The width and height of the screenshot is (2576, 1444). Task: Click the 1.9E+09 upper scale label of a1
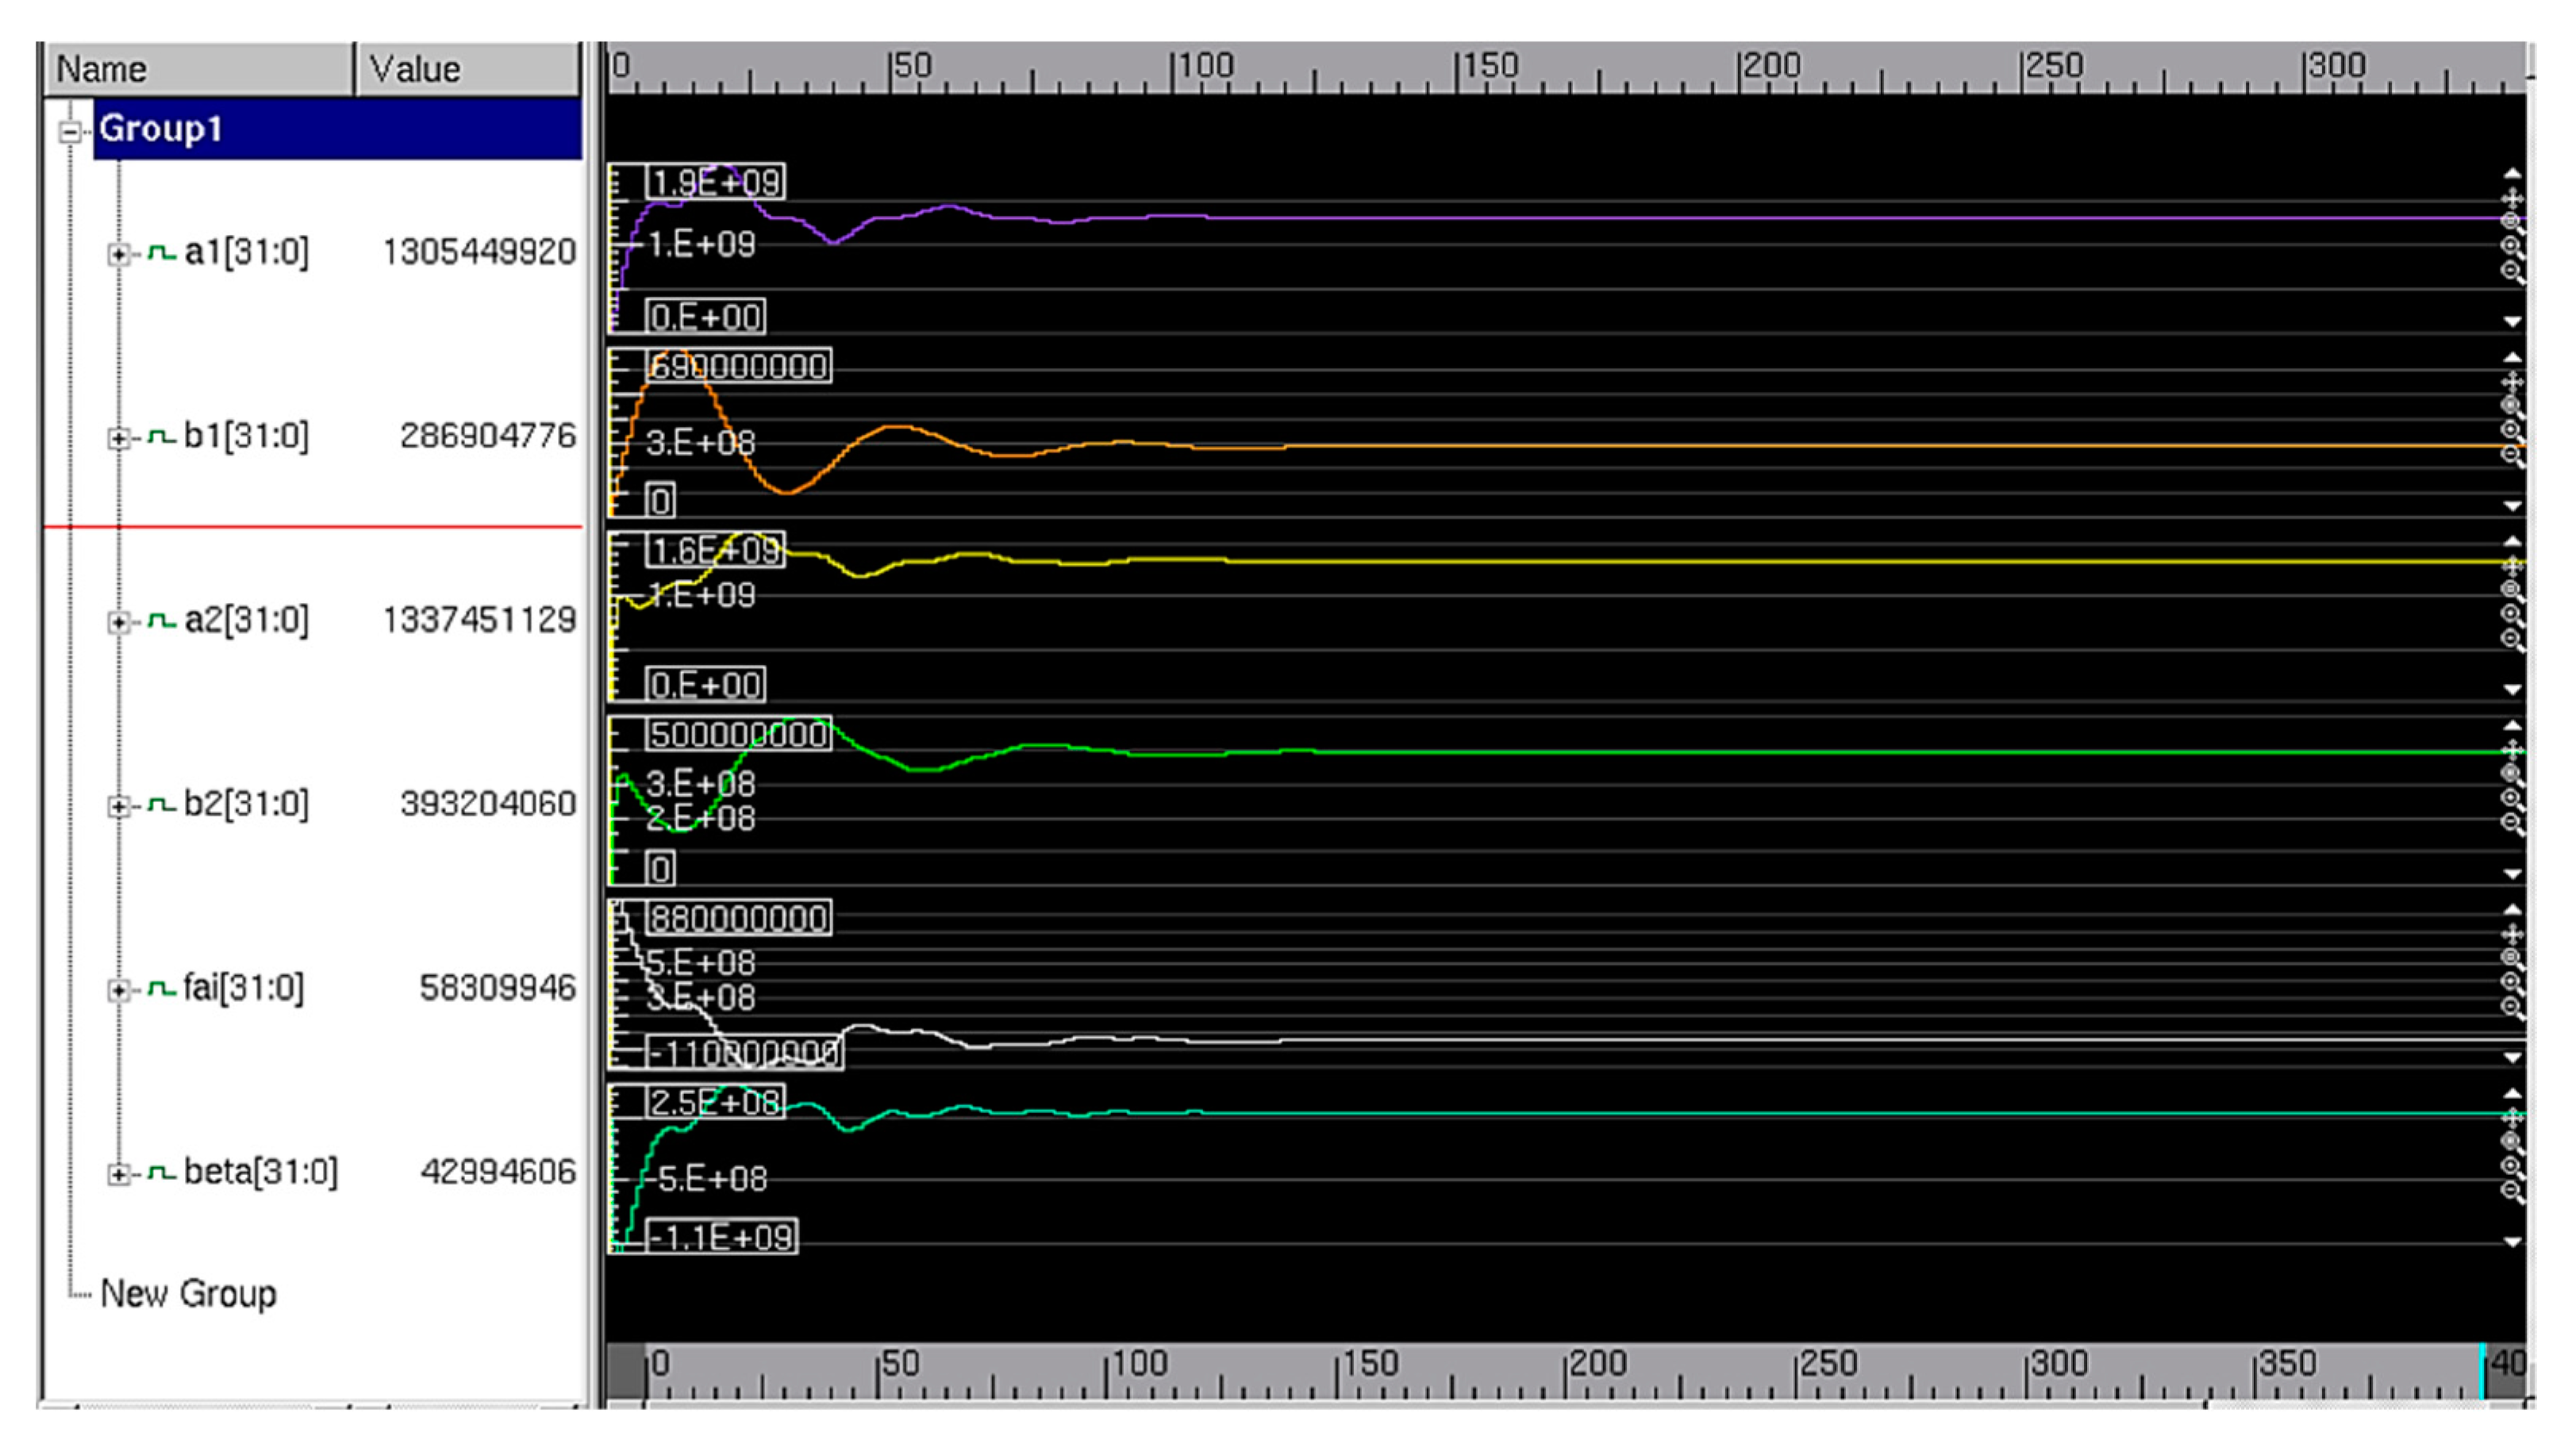pos(715,182)
